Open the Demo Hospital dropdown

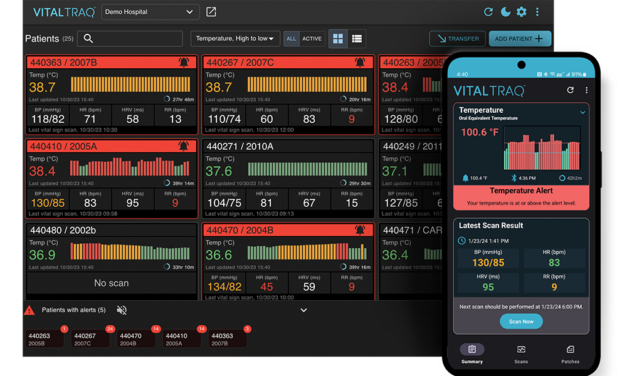point(150,12)
